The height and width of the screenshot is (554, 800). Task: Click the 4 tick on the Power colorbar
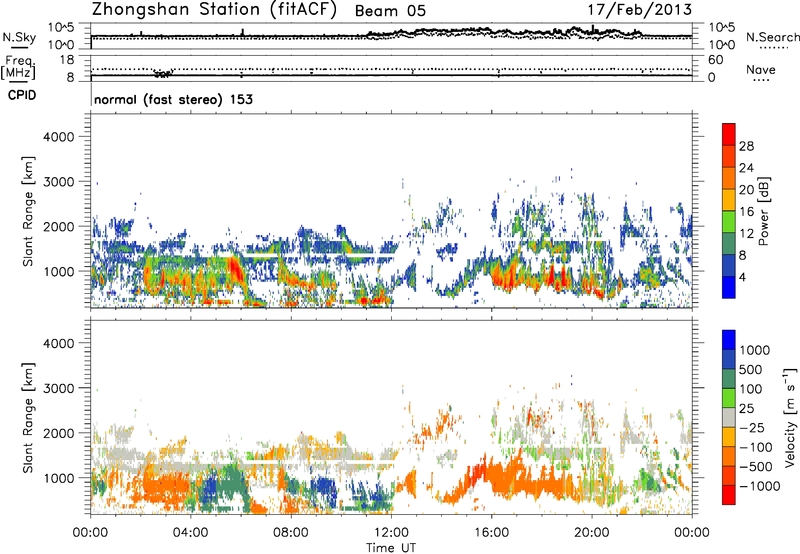click(x=743, y=278)
